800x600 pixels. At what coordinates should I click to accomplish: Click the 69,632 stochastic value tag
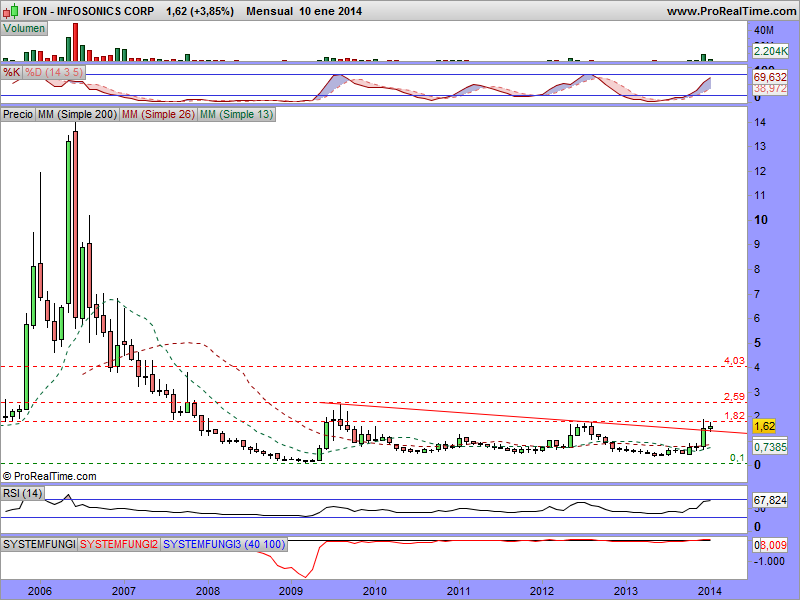(770, 77)
